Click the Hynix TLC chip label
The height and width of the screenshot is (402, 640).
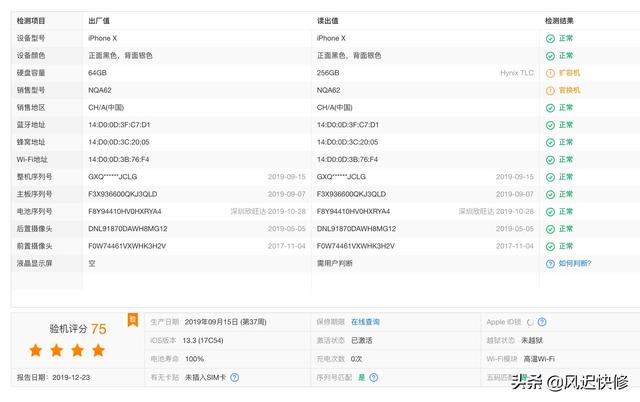point(517,73)
